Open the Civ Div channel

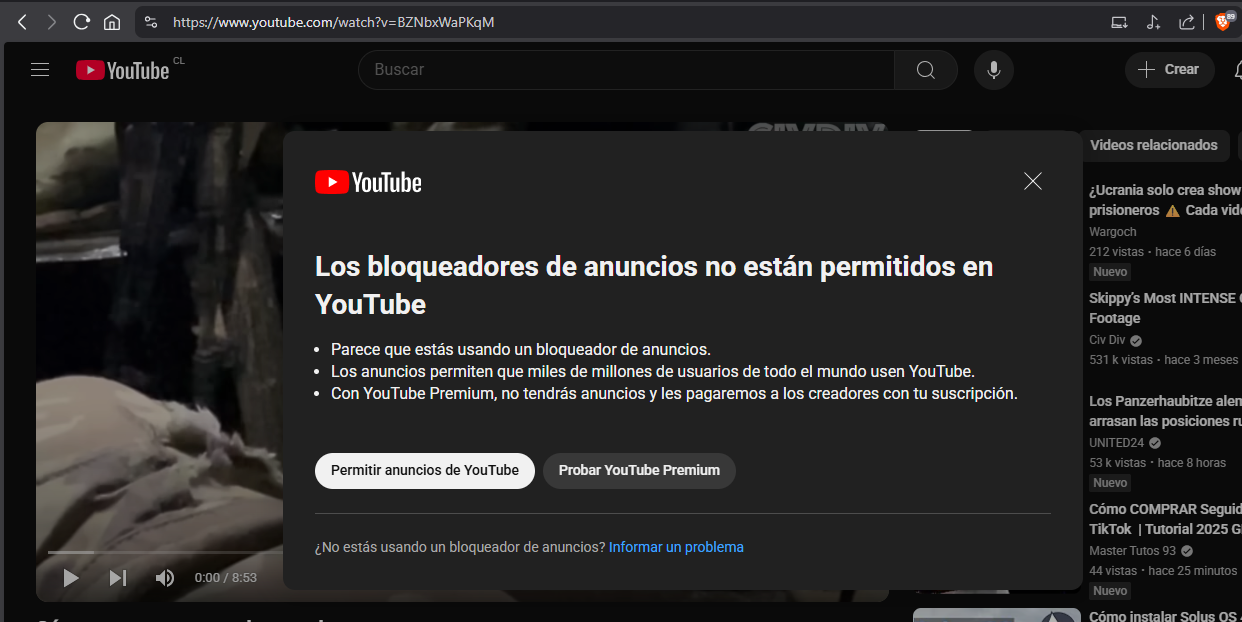point(1109,340)
